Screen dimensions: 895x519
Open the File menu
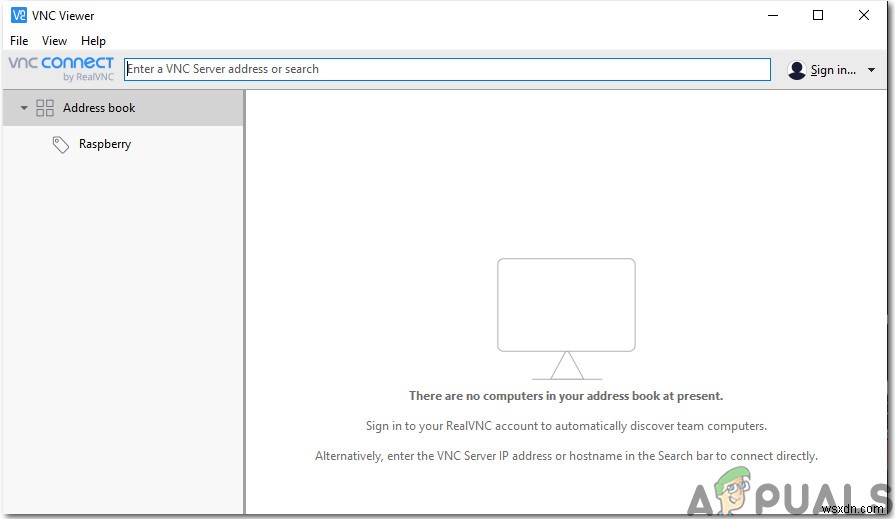pos(19,41)
